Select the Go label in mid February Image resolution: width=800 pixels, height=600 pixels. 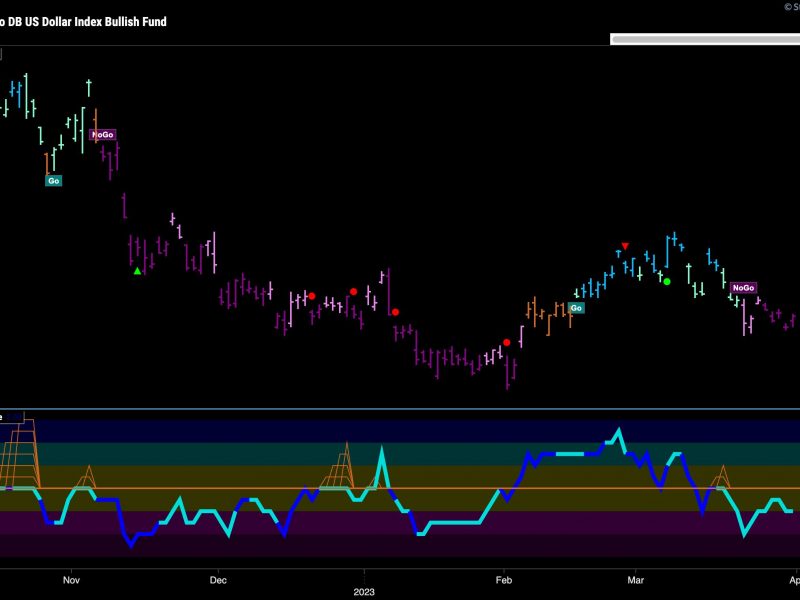pos(576,308)
